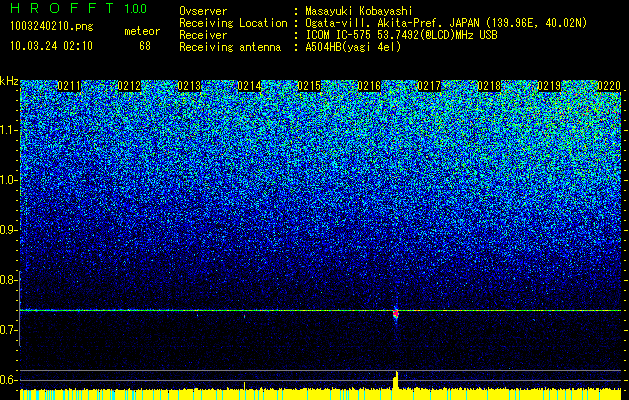629x400 pixels.
Task: Click the 0220 time marker
Action: point(609,86)
